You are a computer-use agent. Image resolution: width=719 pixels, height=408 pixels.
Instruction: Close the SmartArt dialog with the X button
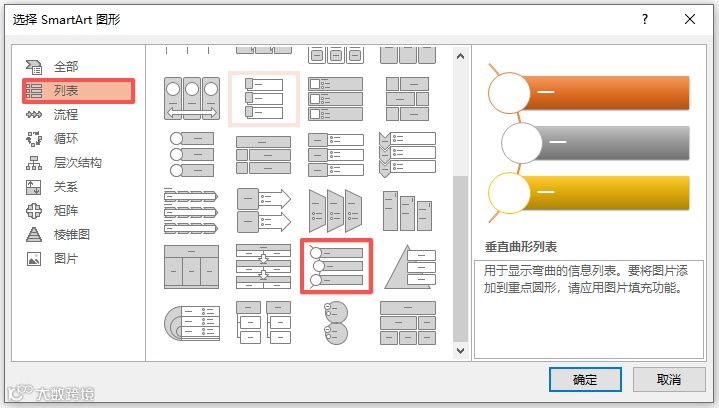690,19
